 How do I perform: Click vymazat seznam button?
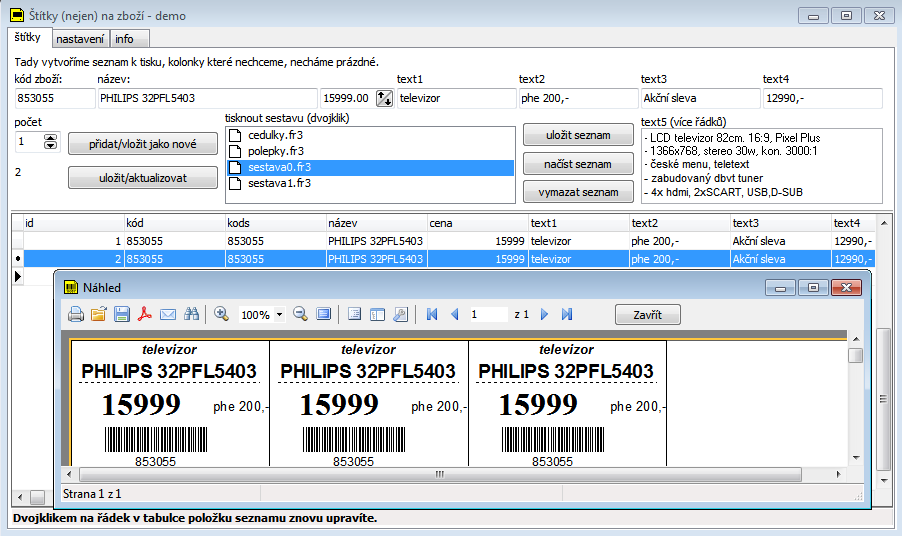pos(578,192)
